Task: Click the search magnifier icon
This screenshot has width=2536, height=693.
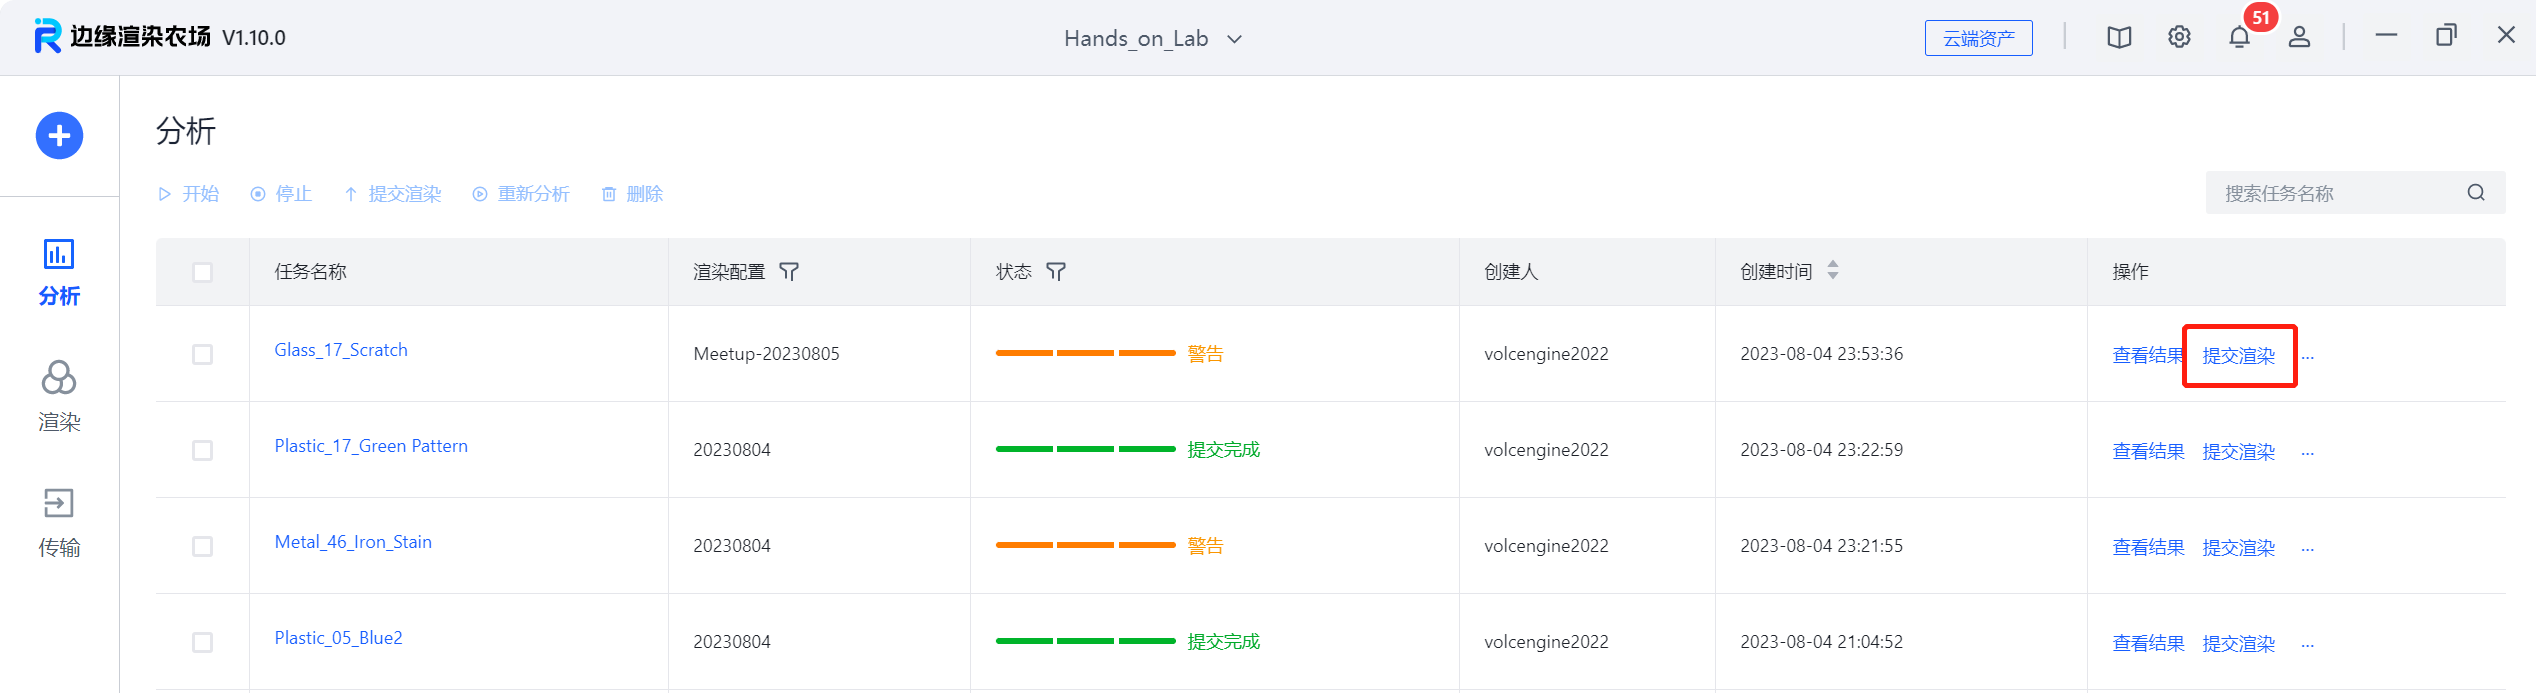Action: [2475, 193]
